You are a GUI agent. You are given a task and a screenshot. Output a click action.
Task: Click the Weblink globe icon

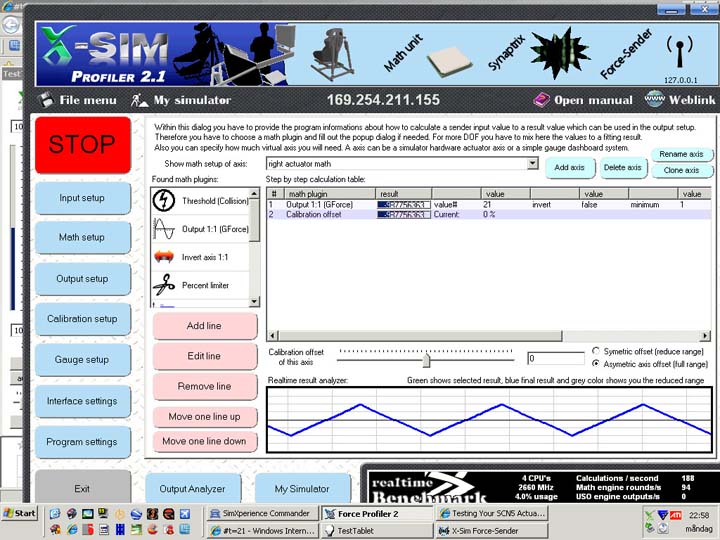(x=654, y=99)
